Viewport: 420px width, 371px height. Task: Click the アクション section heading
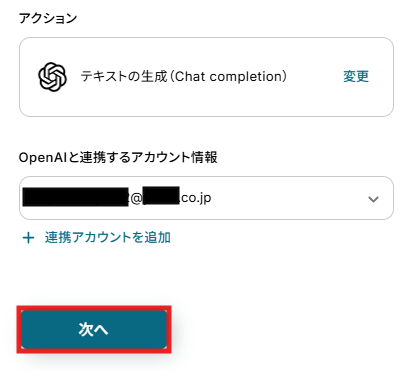coord(48,18)
